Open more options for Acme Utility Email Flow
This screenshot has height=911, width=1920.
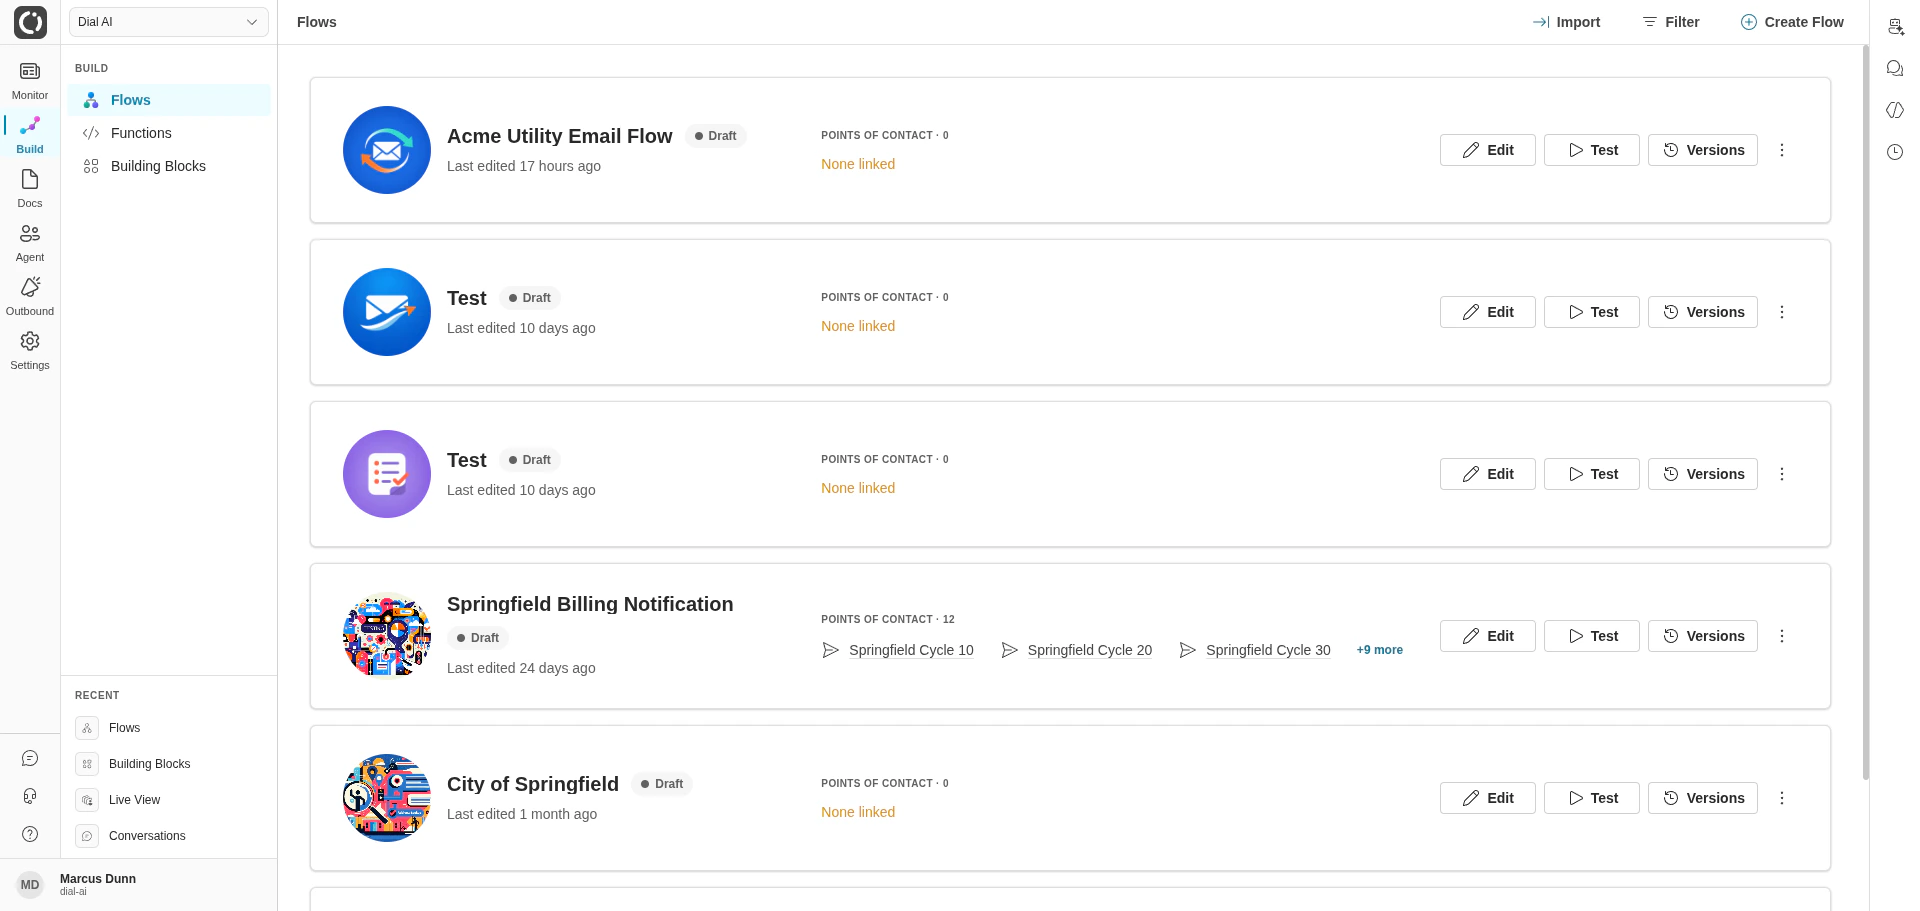tap(1782, 150)
